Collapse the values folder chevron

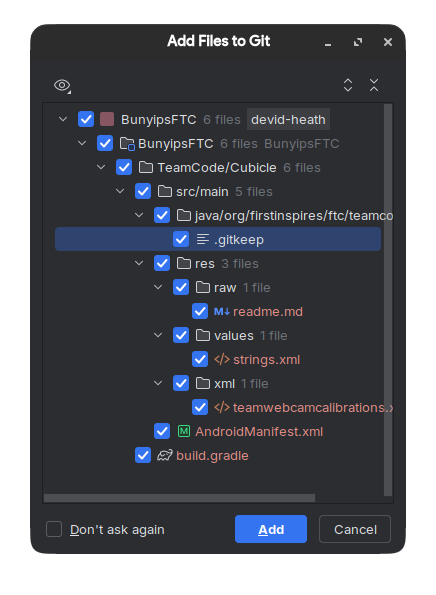[x=158, y=335]
